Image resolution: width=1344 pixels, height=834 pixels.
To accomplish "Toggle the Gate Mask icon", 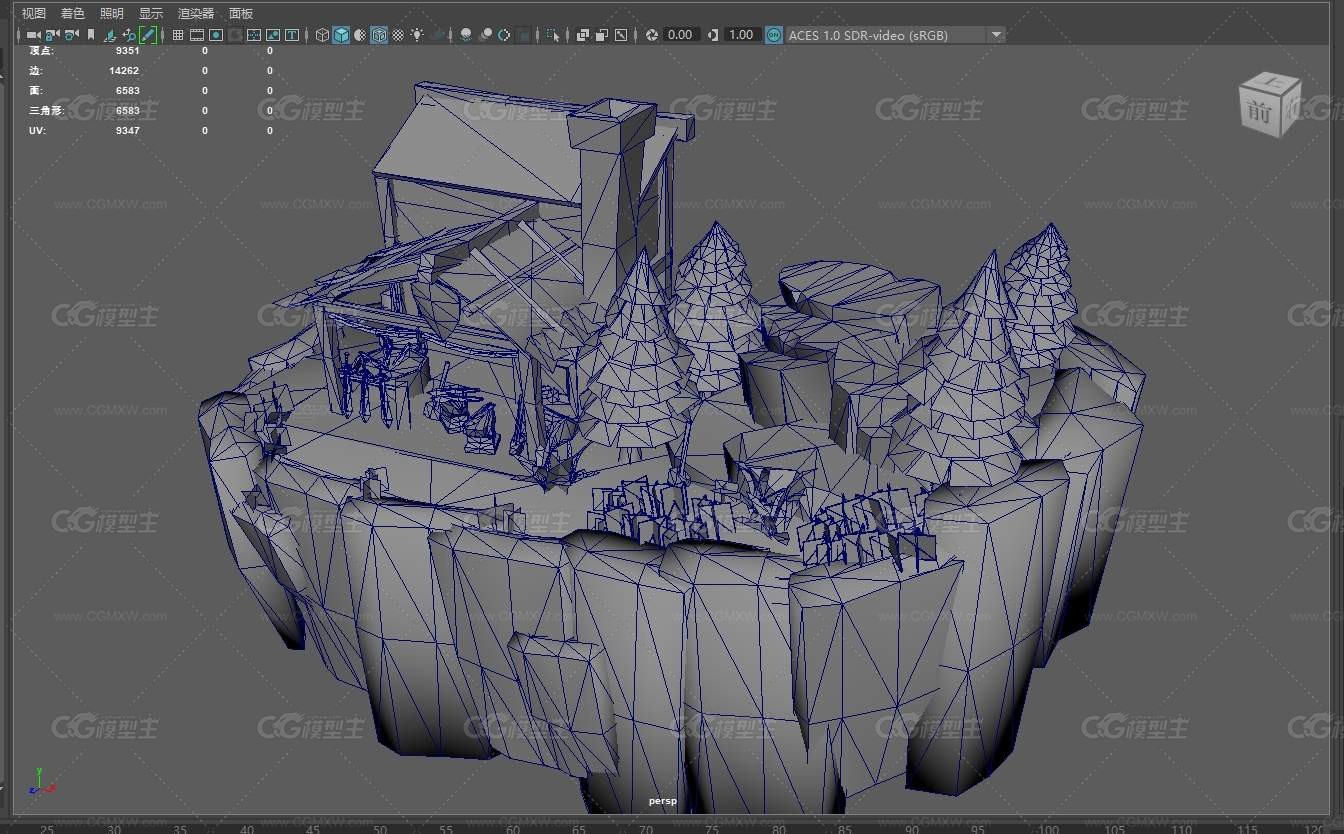I will coord(235,35).
